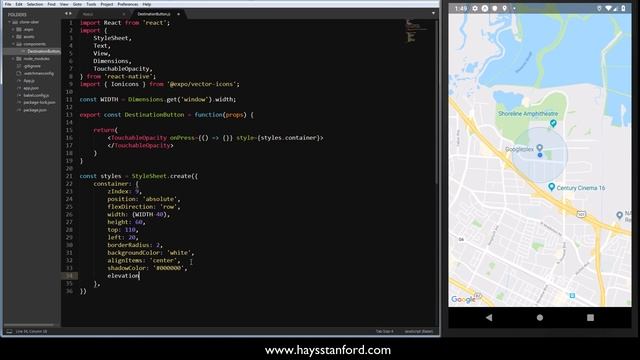Switch to the DestinationButton.js tab
The height and width of the screenshot is (360, 640).
click(154, 14)
